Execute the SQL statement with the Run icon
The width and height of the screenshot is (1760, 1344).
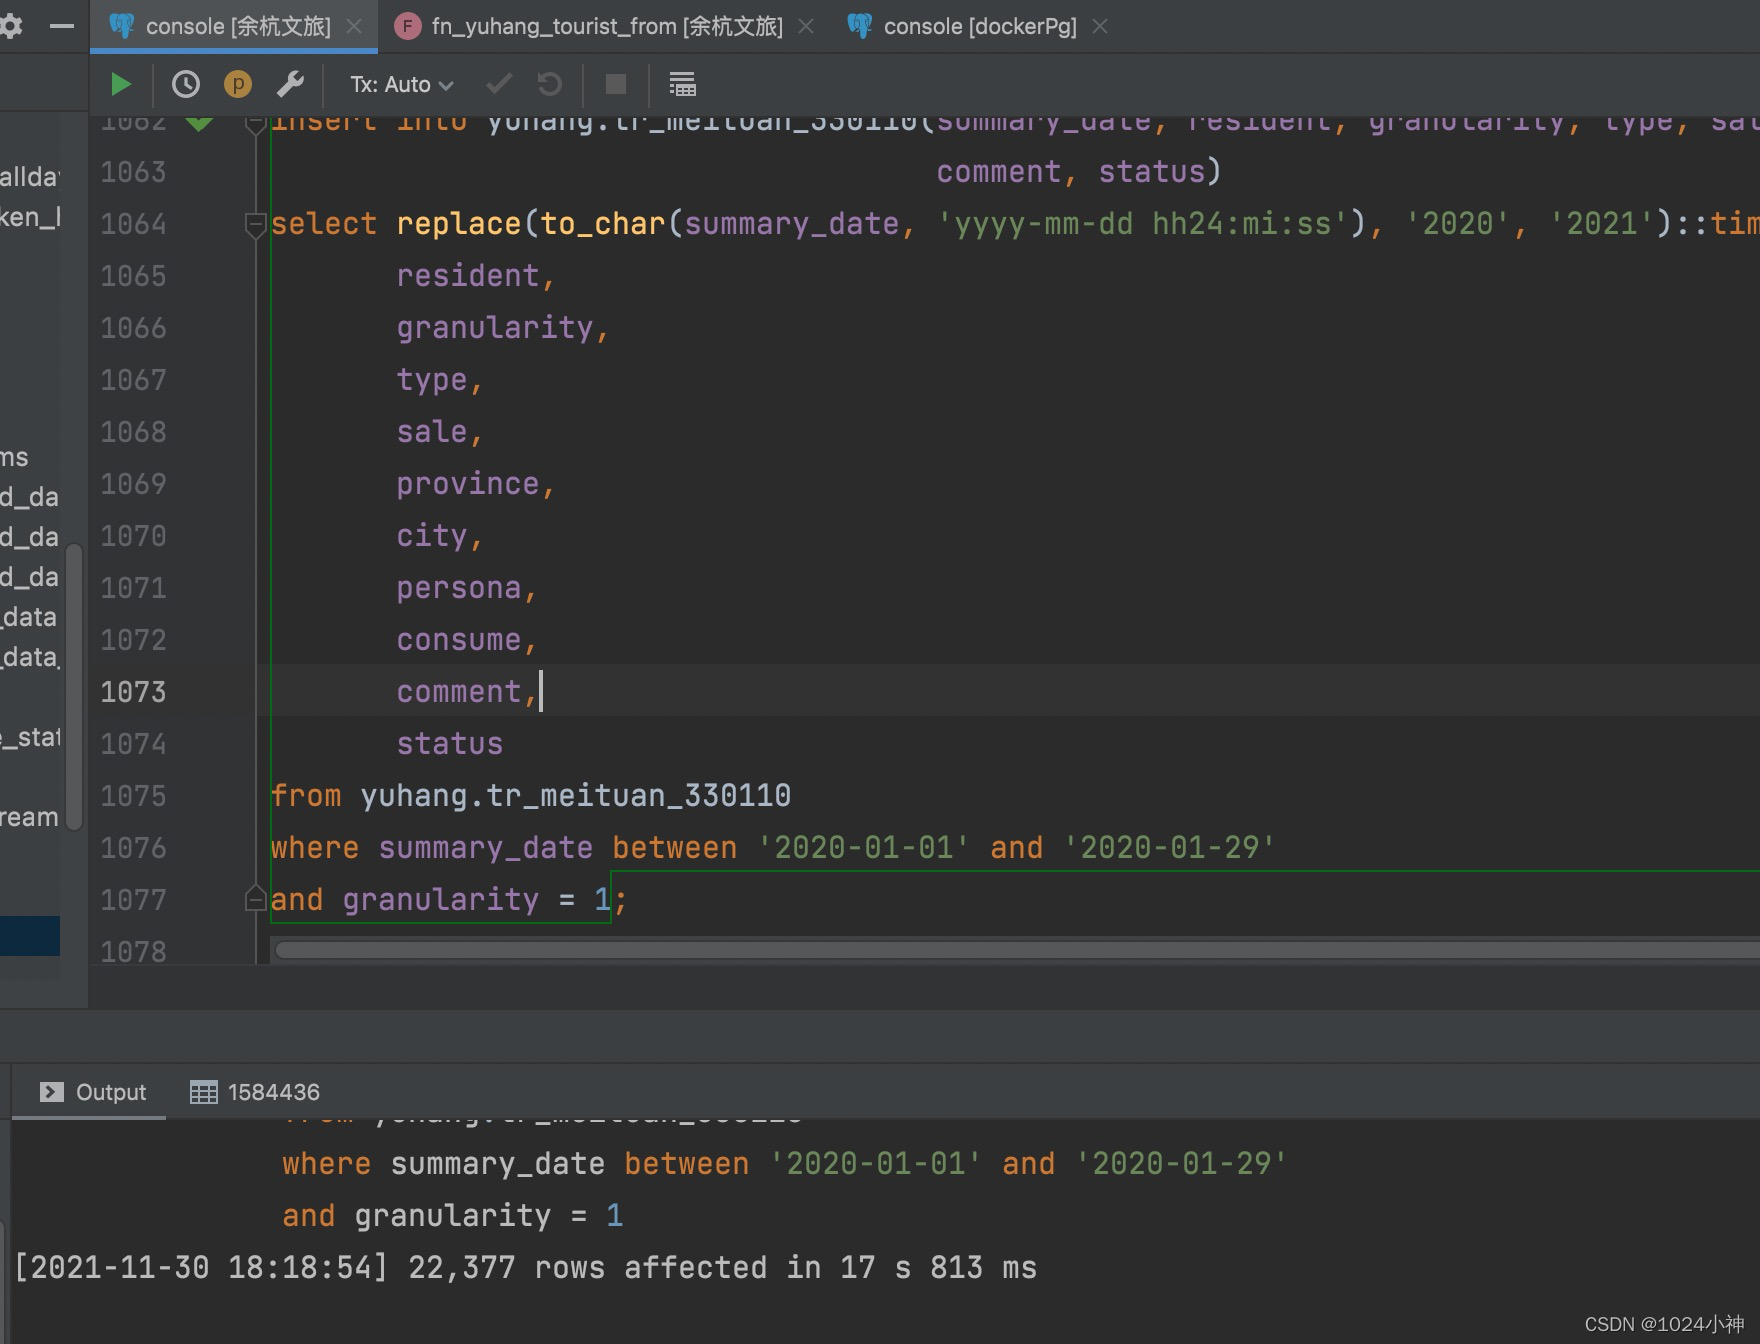click(120, 84)
